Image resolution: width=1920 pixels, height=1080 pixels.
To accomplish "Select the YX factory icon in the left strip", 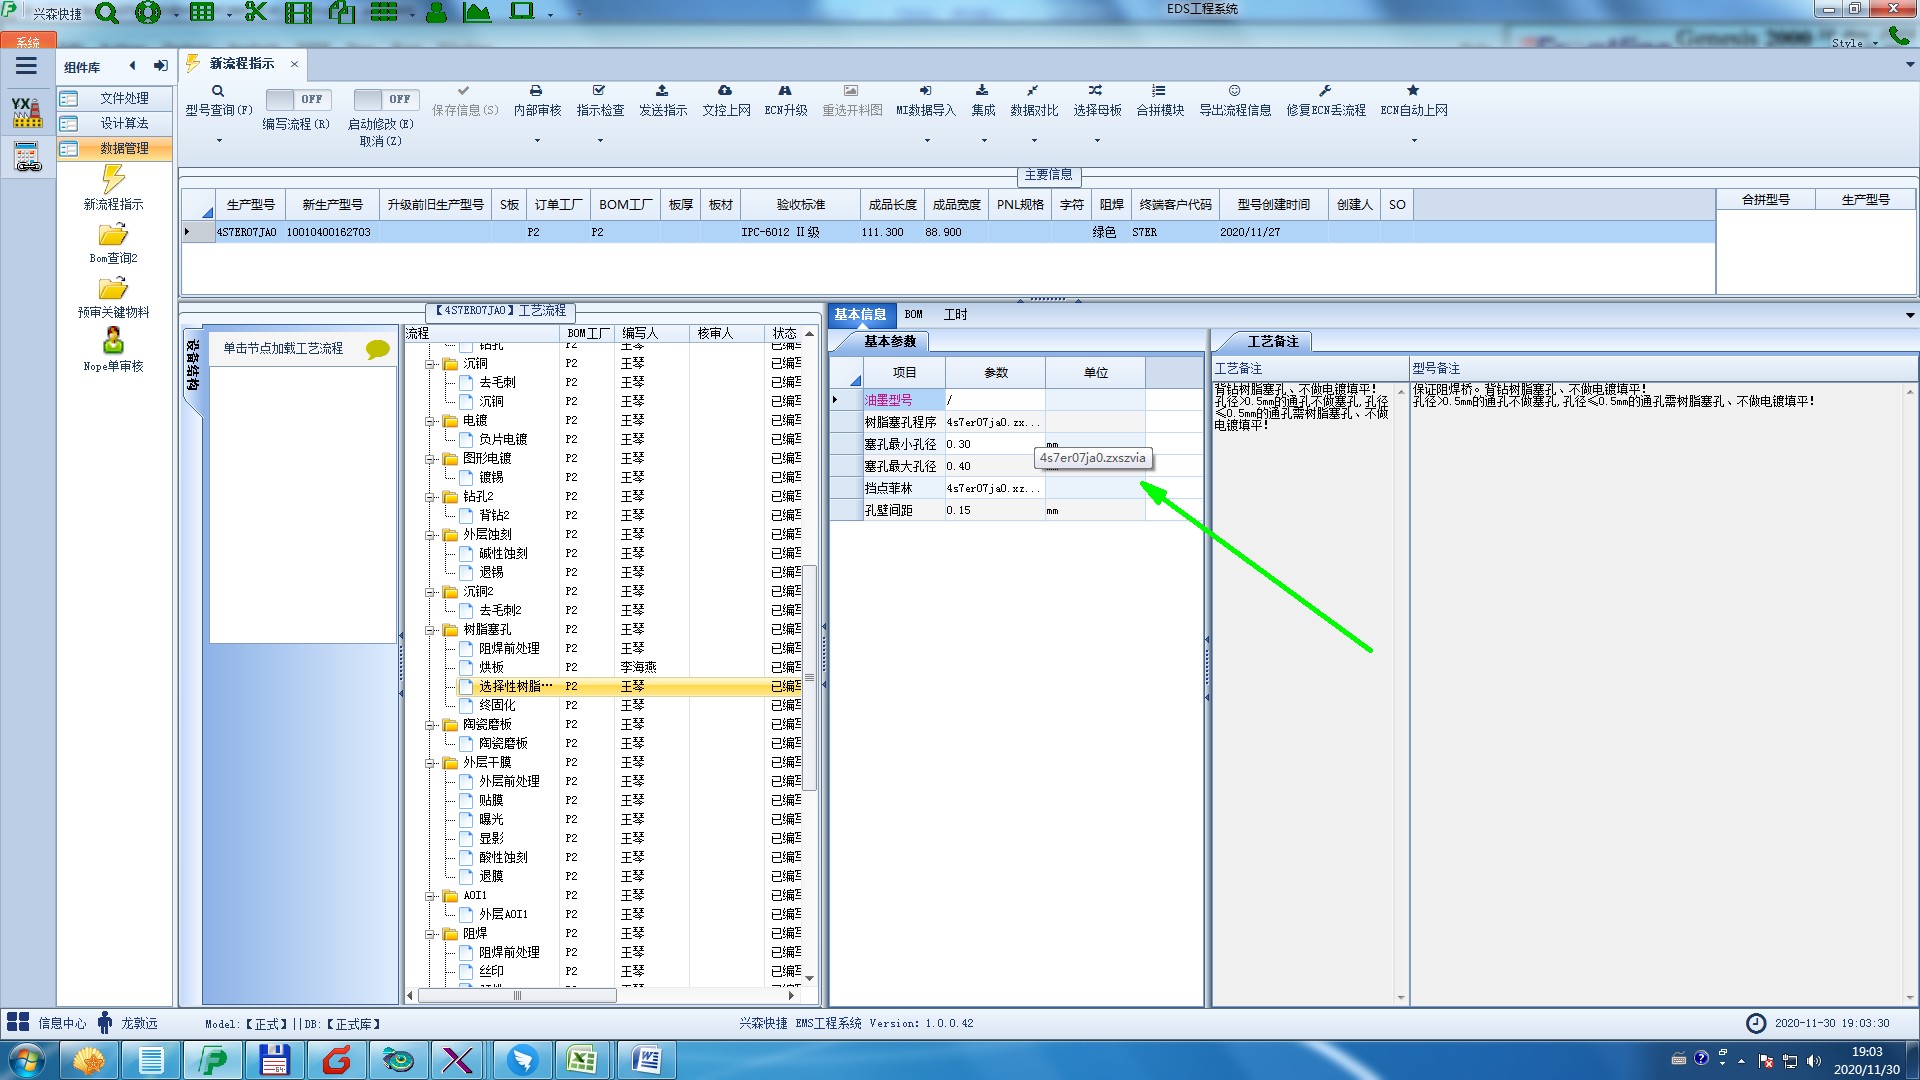I will 27,112.
